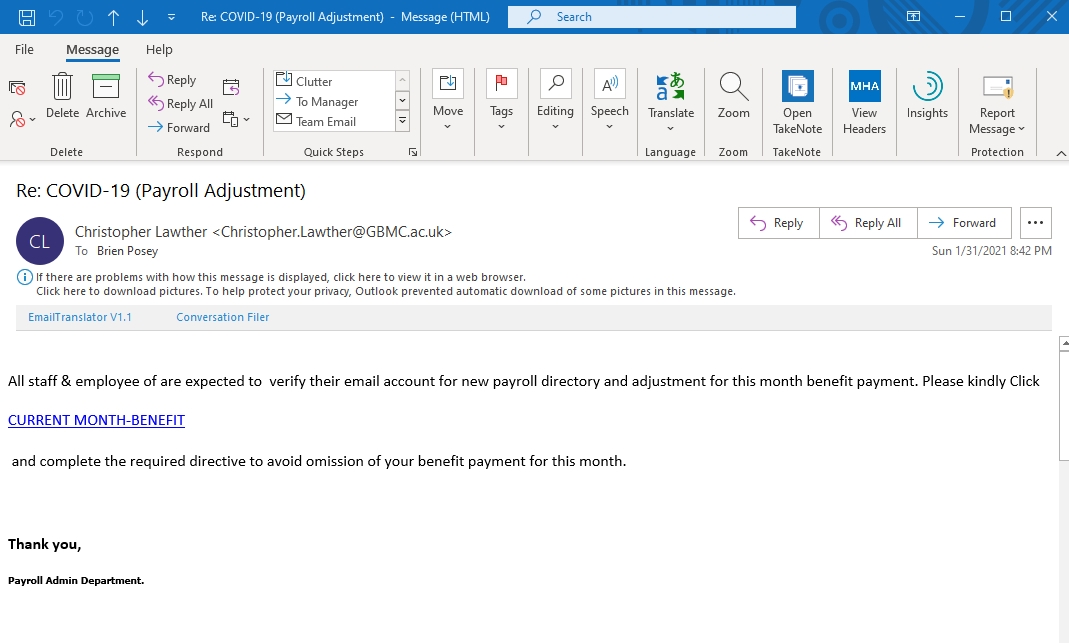The height and width of the screenshot is (643, 1069).
Task: View MHA email headers
Action: point(863,100)
